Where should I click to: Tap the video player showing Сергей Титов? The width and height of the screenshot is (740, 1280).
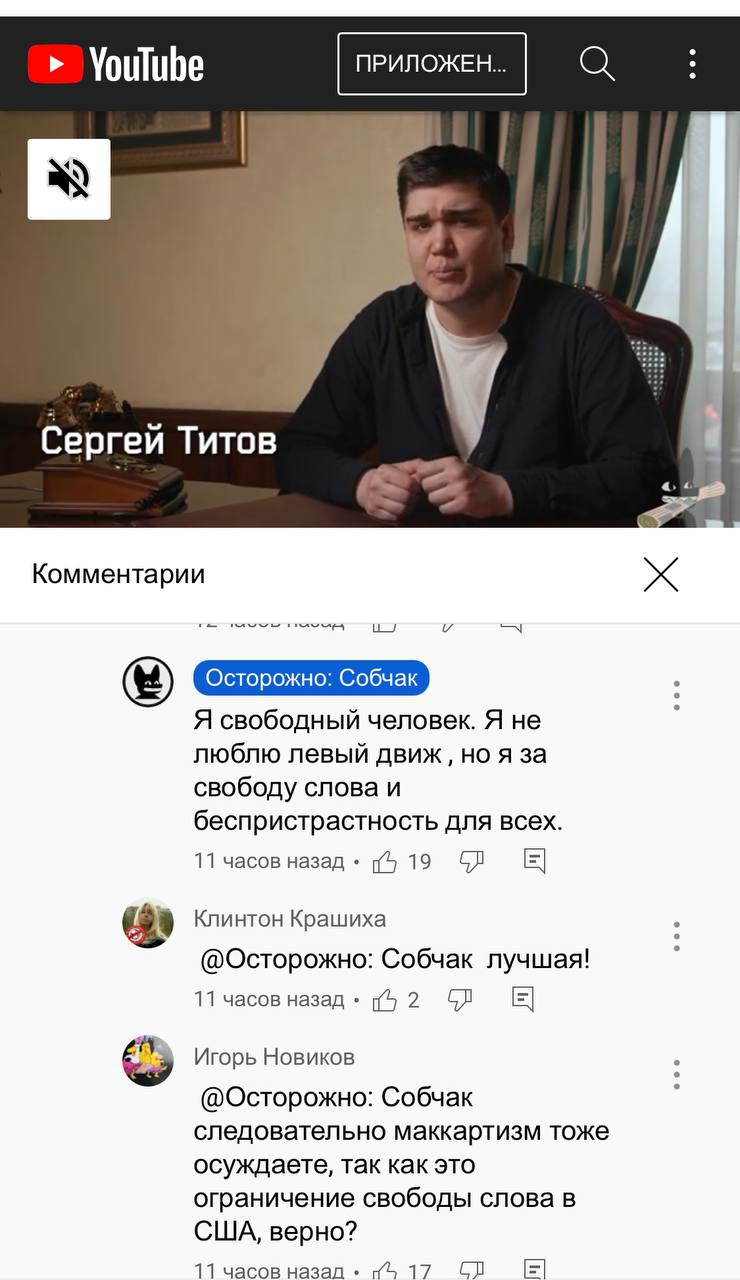pyautogui.click(x=370, y=319)
